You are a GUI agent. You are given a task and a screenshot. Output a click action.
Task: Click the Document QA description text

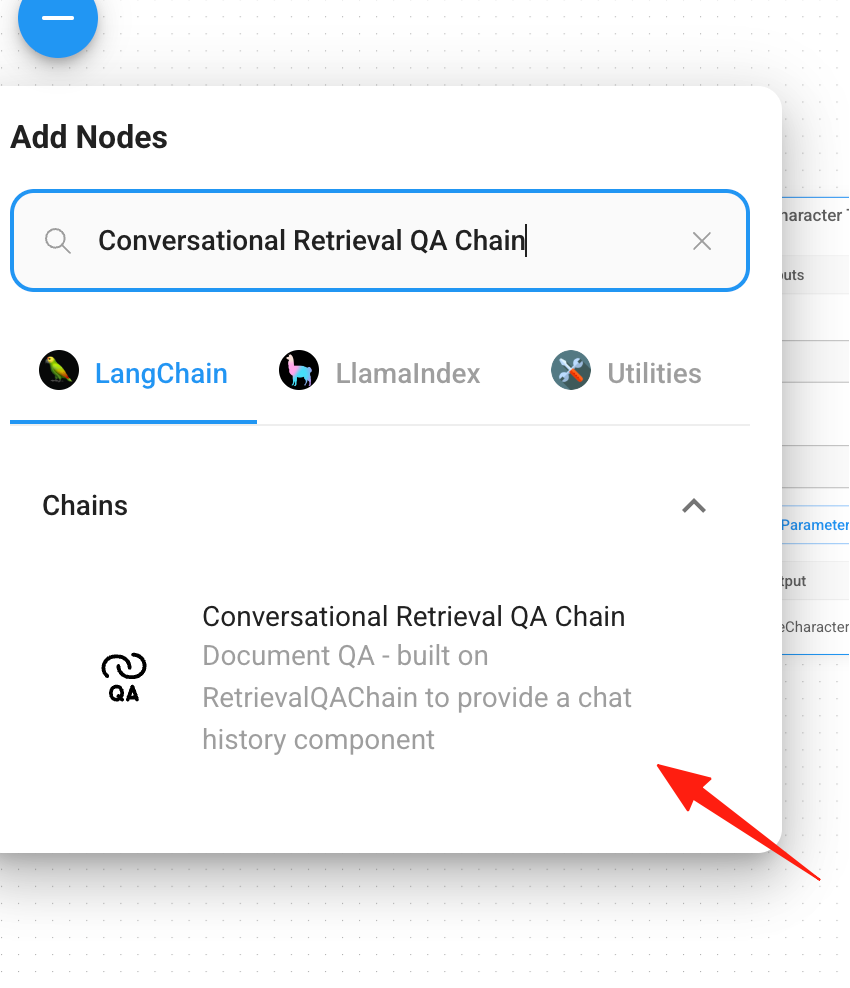click(416, 698)
